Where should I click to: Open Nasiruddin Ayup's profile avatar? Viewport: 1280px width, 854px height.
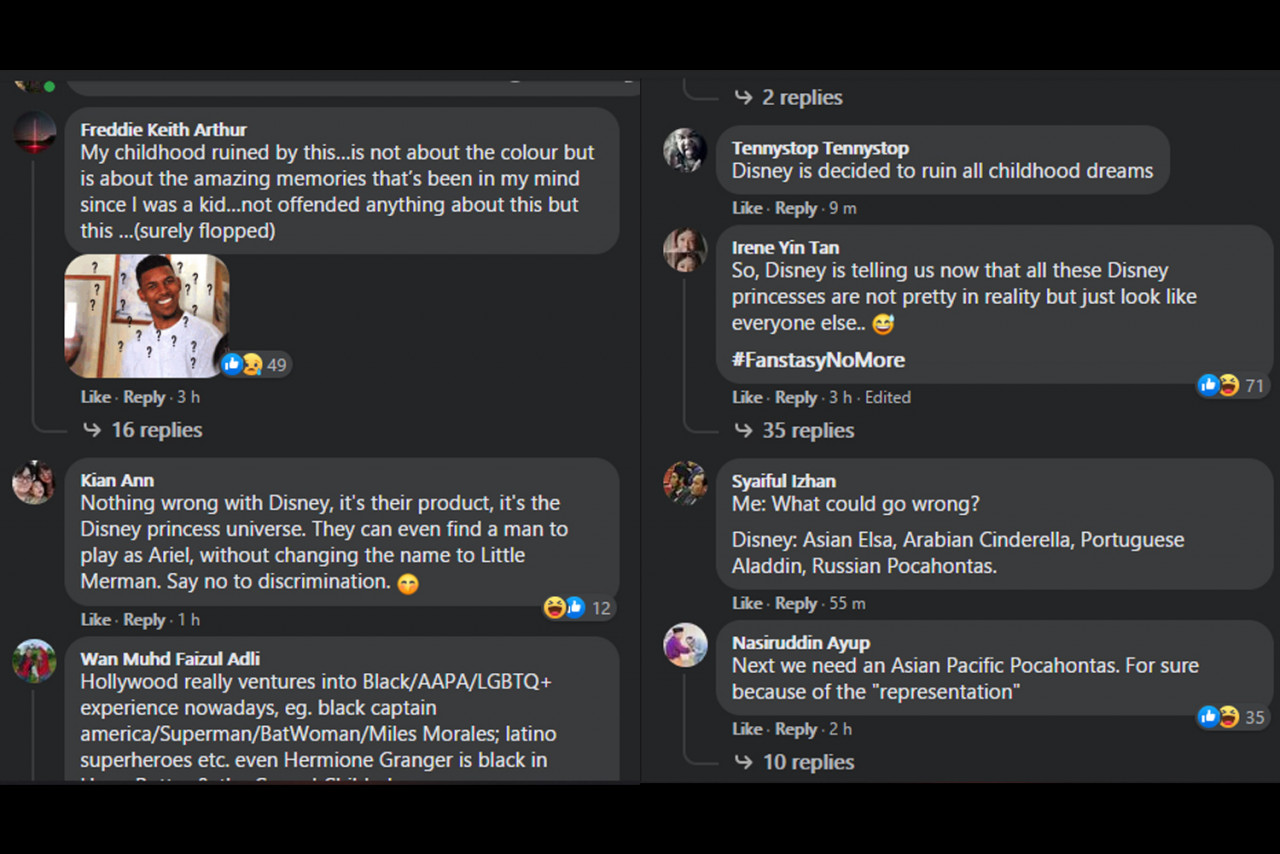[x=685, y=645]
